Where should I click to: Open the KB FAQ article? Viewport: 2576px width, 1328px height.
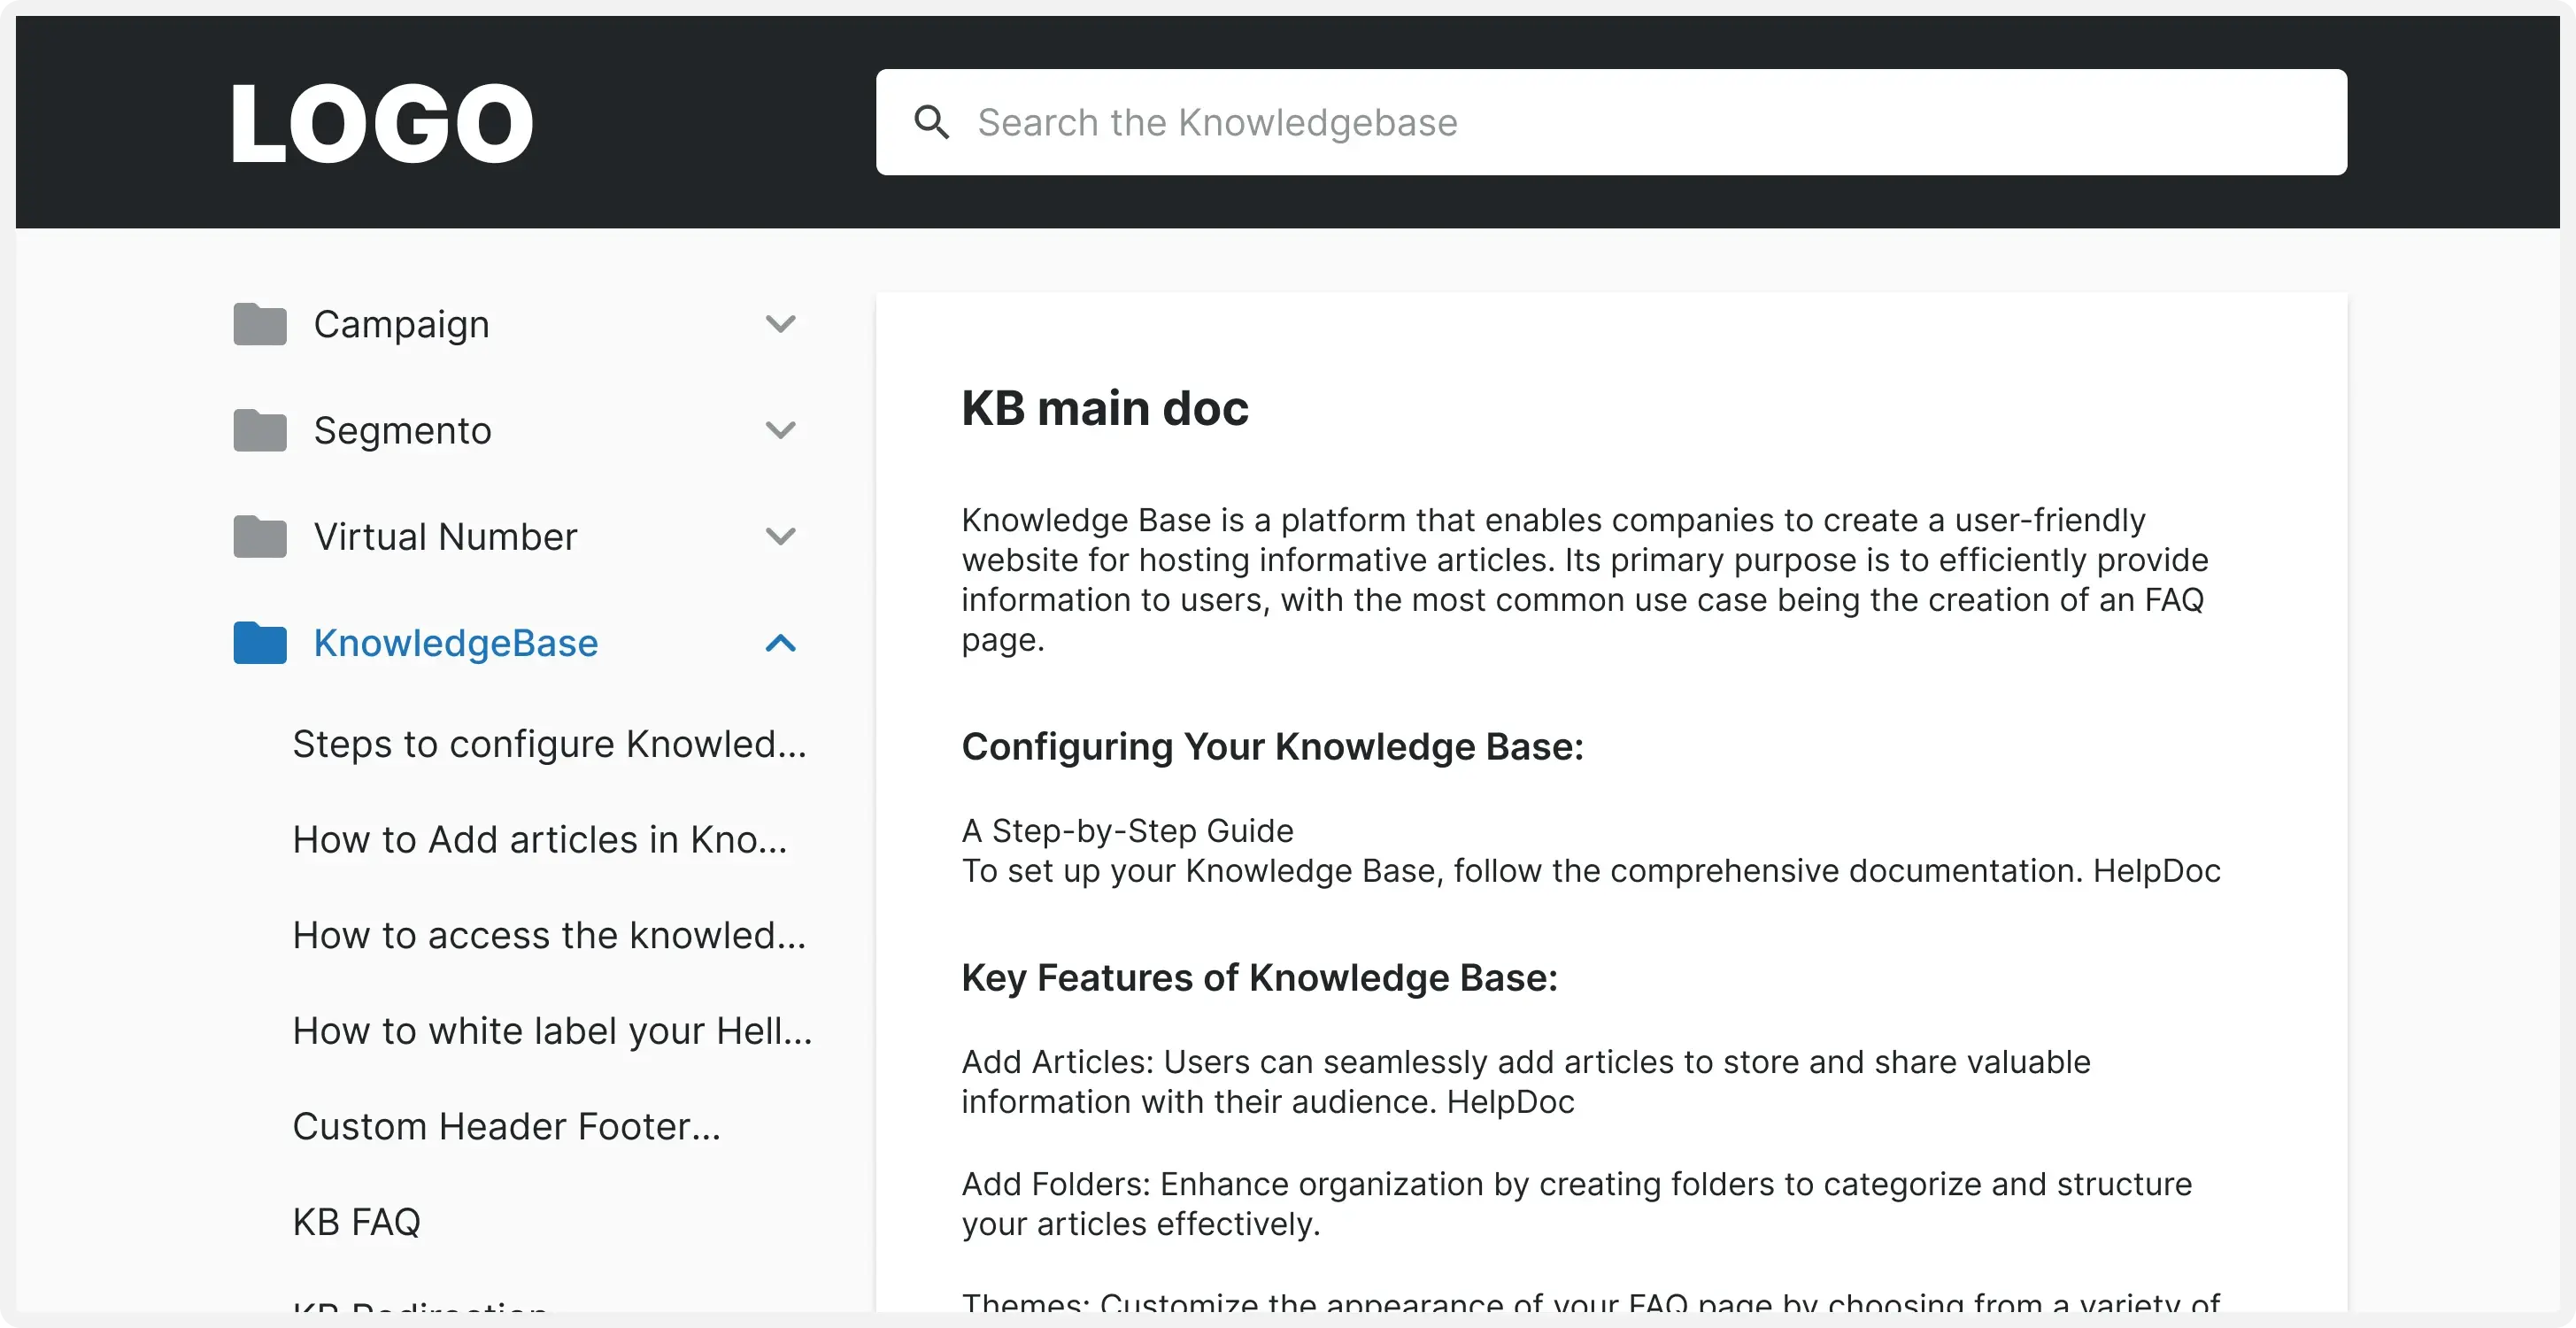(x=357, y=1222)
